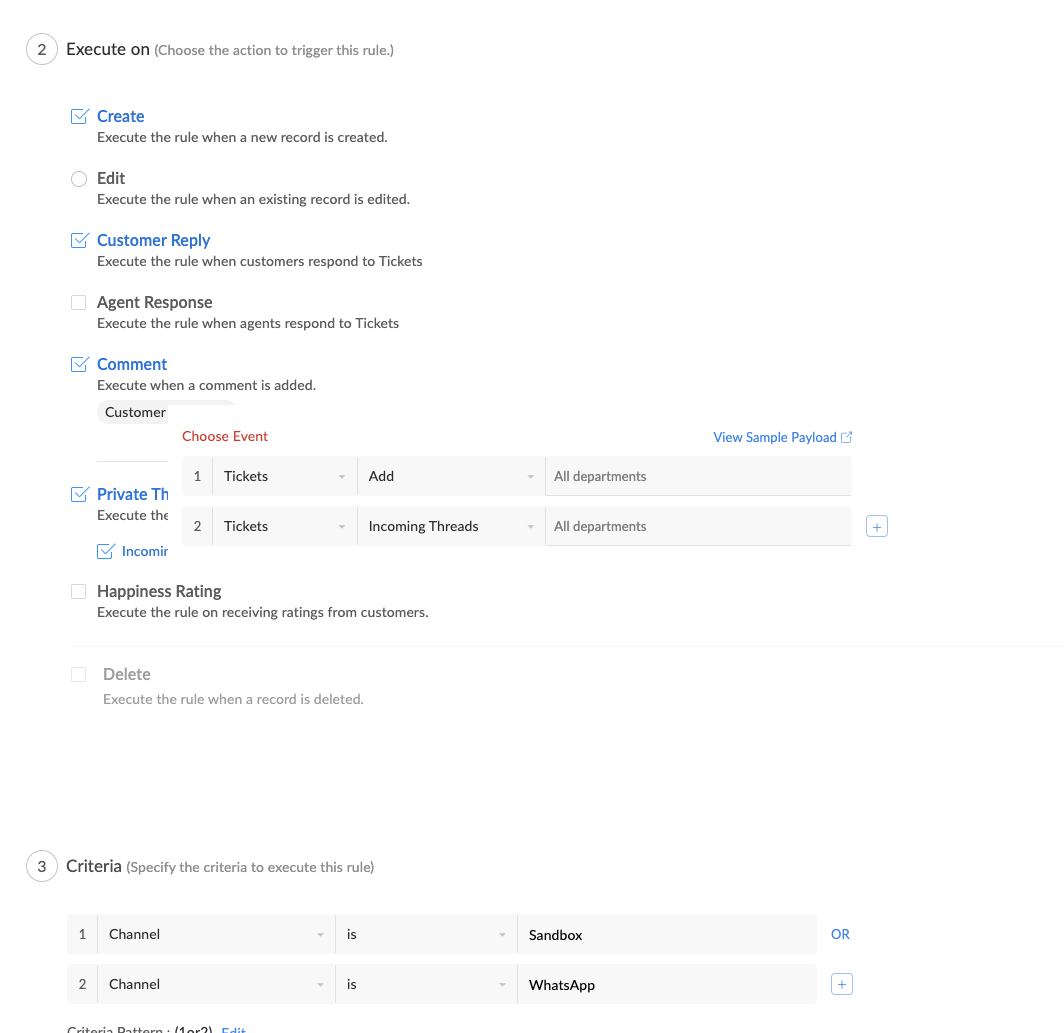
Task: Enable the Happiness Rating checkbox
Action: 79,591
